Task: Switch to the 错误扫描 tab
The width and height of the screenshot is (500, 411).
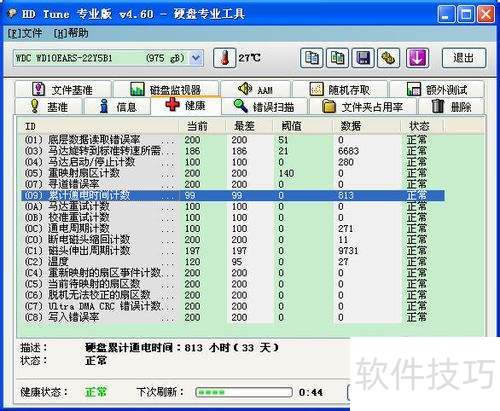Action: [x=264, y=107]
